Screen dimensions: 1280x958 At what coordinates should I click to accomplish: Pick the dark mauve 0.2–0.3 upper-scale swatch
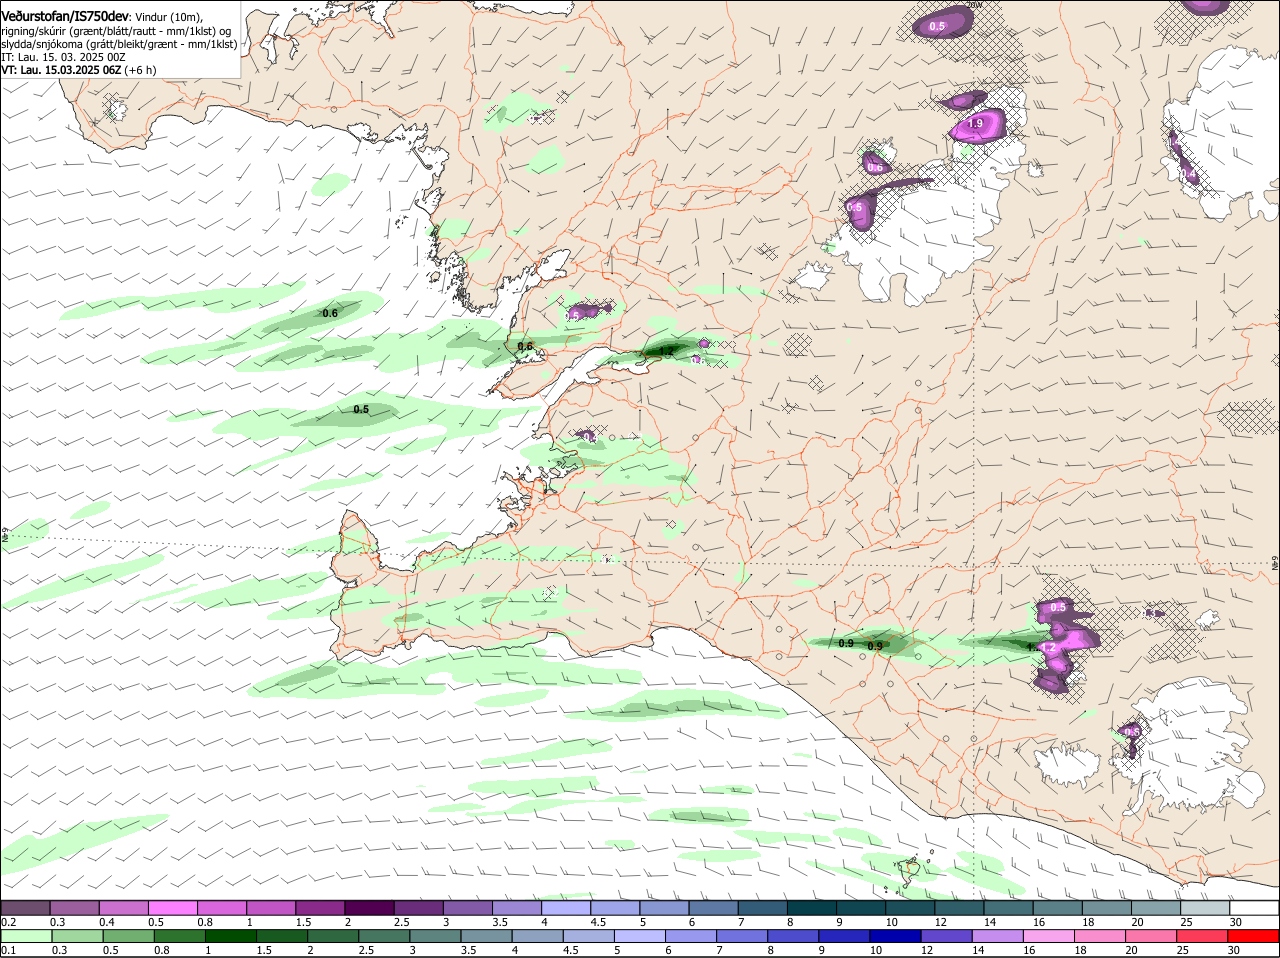tap(25, 907)
